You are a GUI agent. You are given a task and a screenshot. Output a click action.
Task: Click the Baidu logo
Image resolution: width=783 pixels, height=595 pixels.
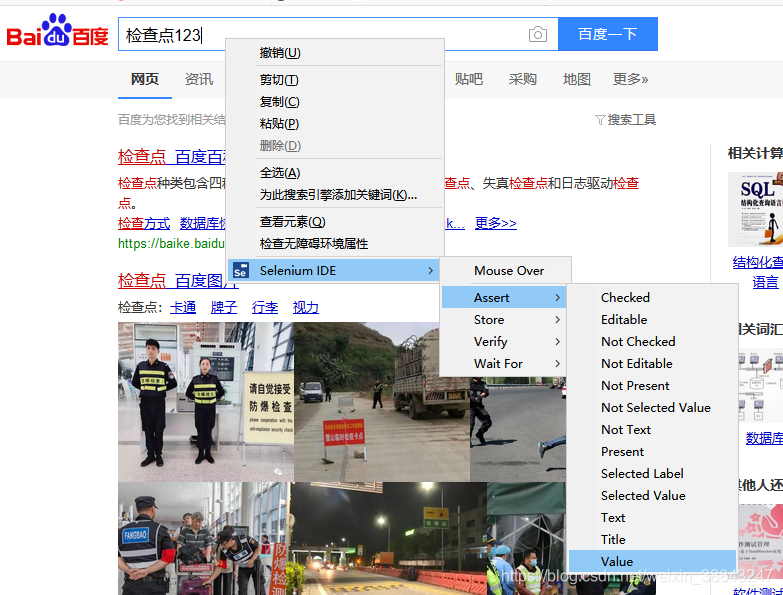pos(57,31)
